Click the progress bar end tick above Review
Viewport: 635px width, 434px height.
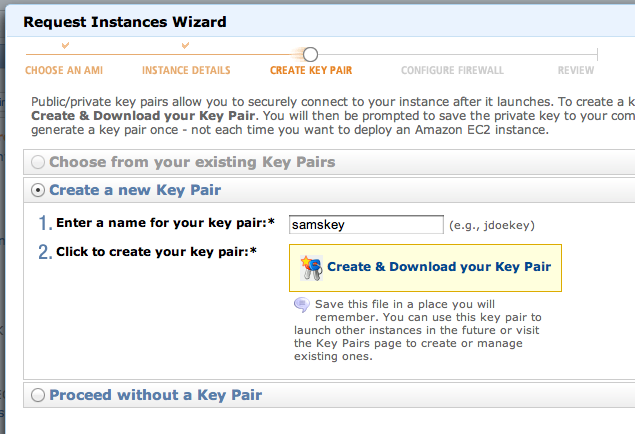pyautogui.click(x=597, y=54)
